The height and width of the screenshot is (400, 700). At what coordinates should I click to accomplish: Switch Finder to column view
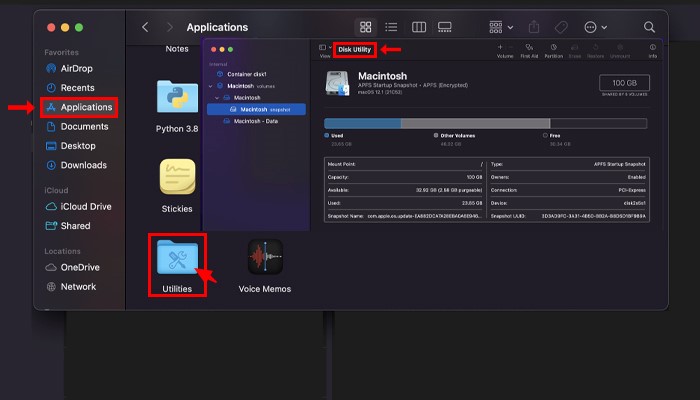419,27
